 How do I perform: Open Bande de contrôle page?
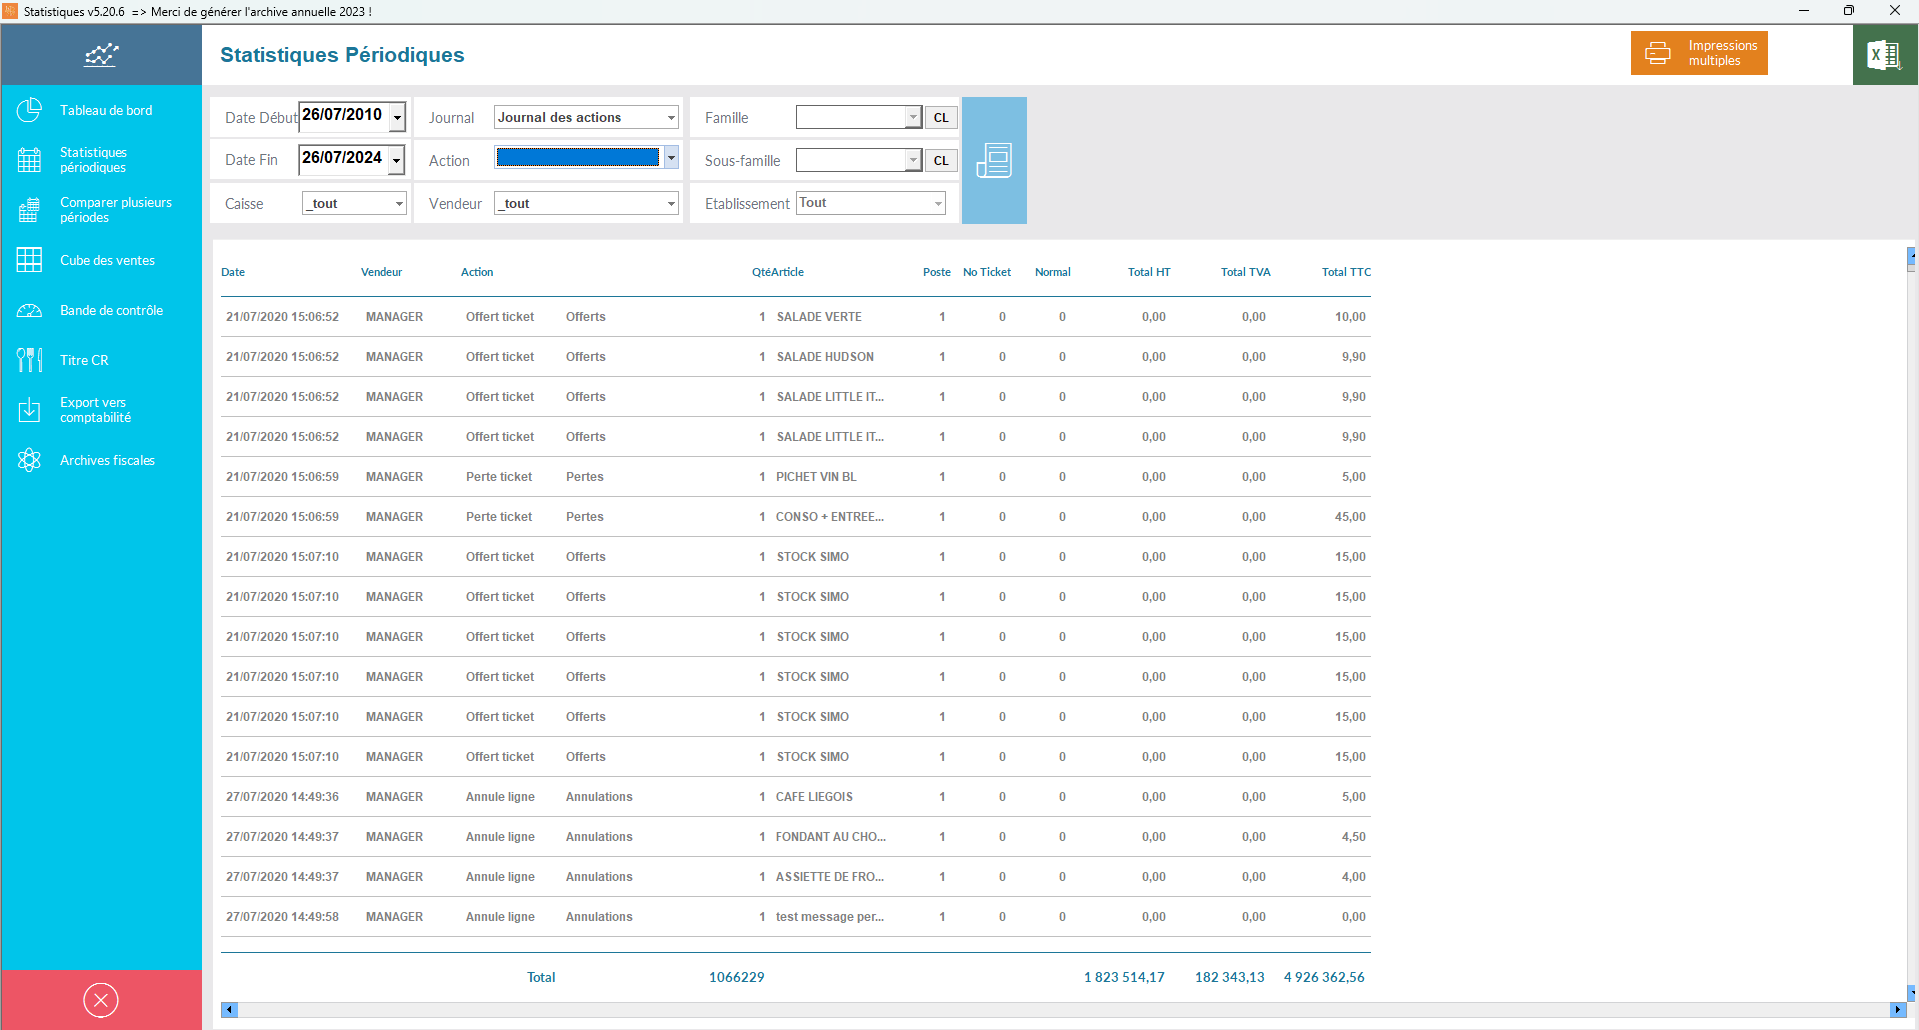111,310
